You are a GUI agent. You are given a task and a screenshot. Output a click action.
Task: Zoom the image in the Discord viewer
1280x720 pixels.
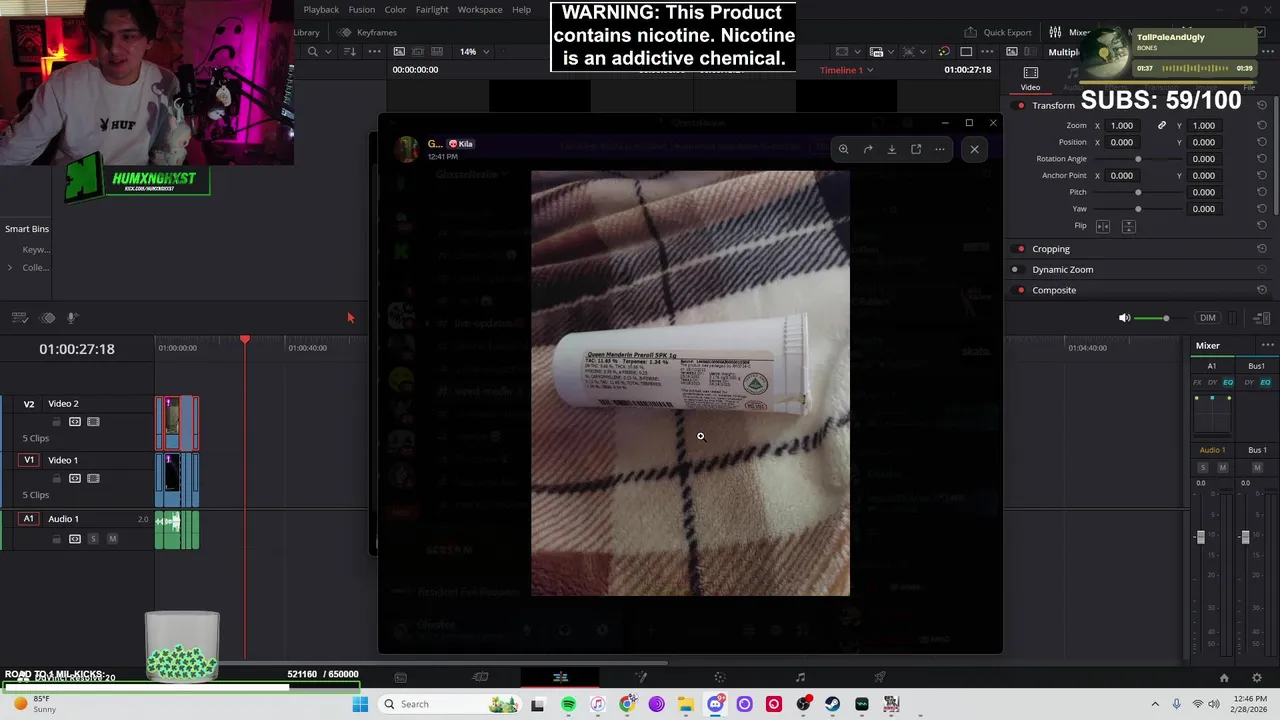[844, 149]
